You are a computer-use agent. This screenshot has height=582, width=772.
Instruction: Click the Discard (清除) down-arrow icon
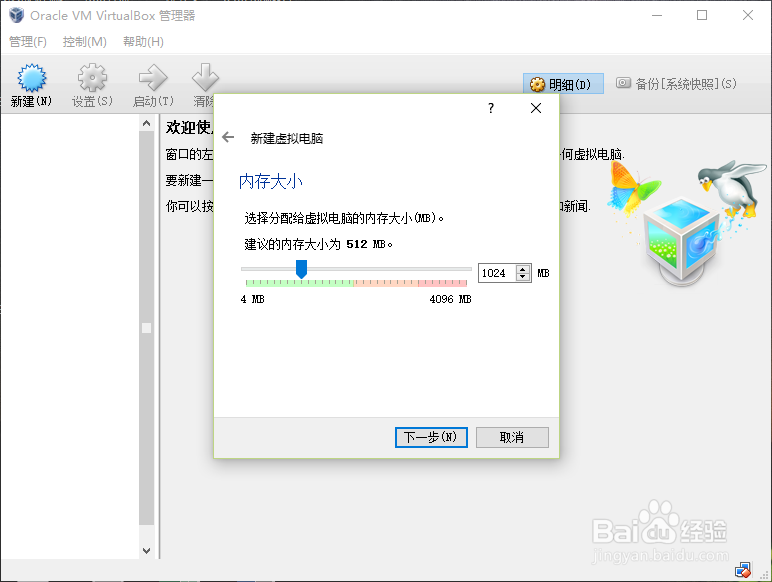pos(205,78)
